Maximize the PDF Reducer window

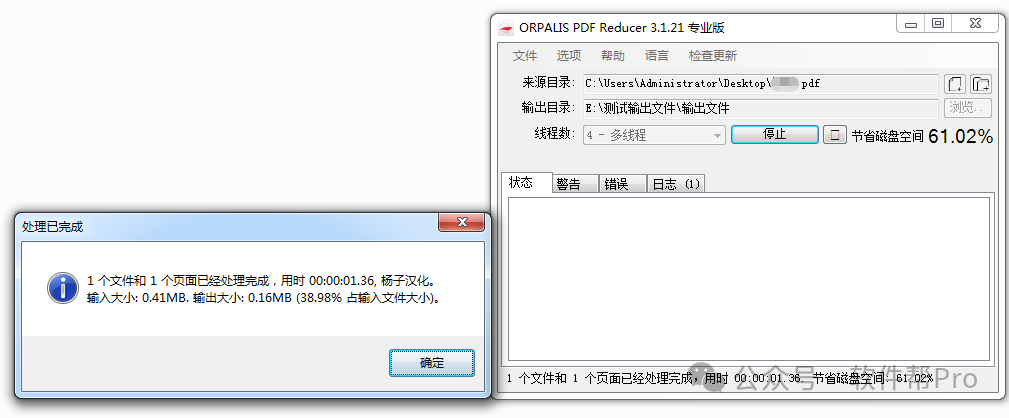click(x=938, y=24)
